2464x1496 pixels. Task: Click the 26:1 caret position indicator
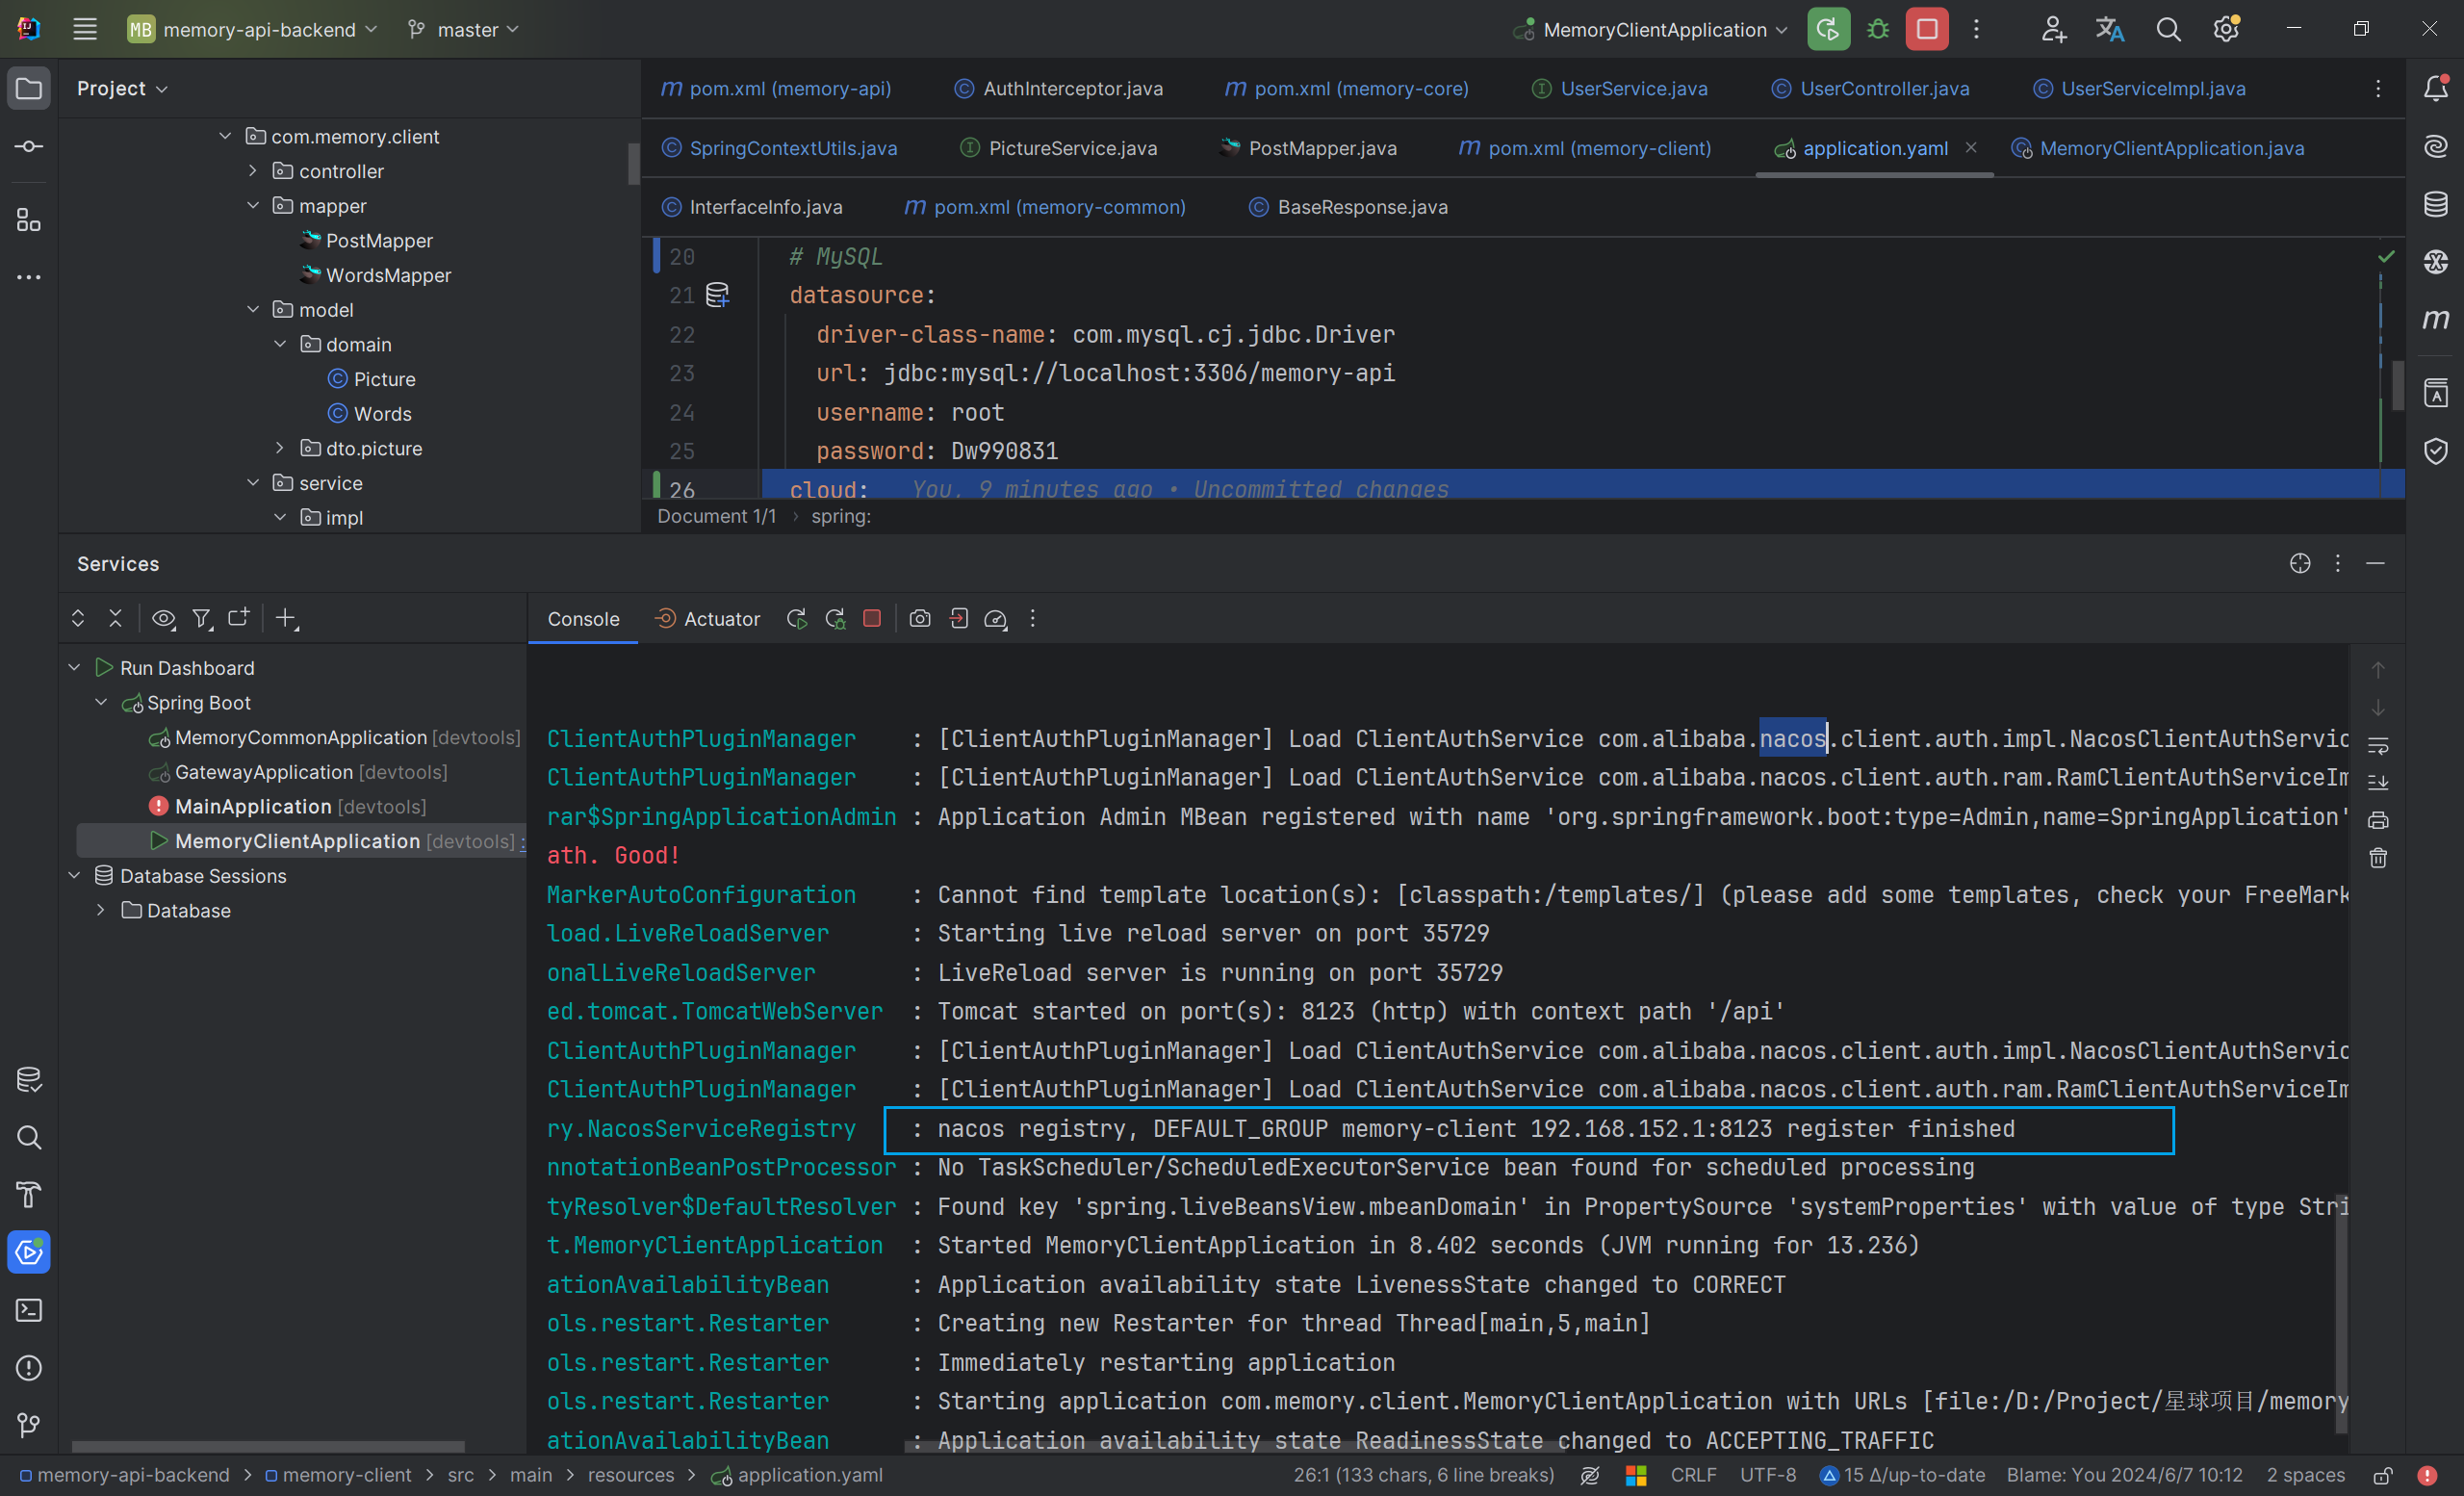coord(1423,1476)
